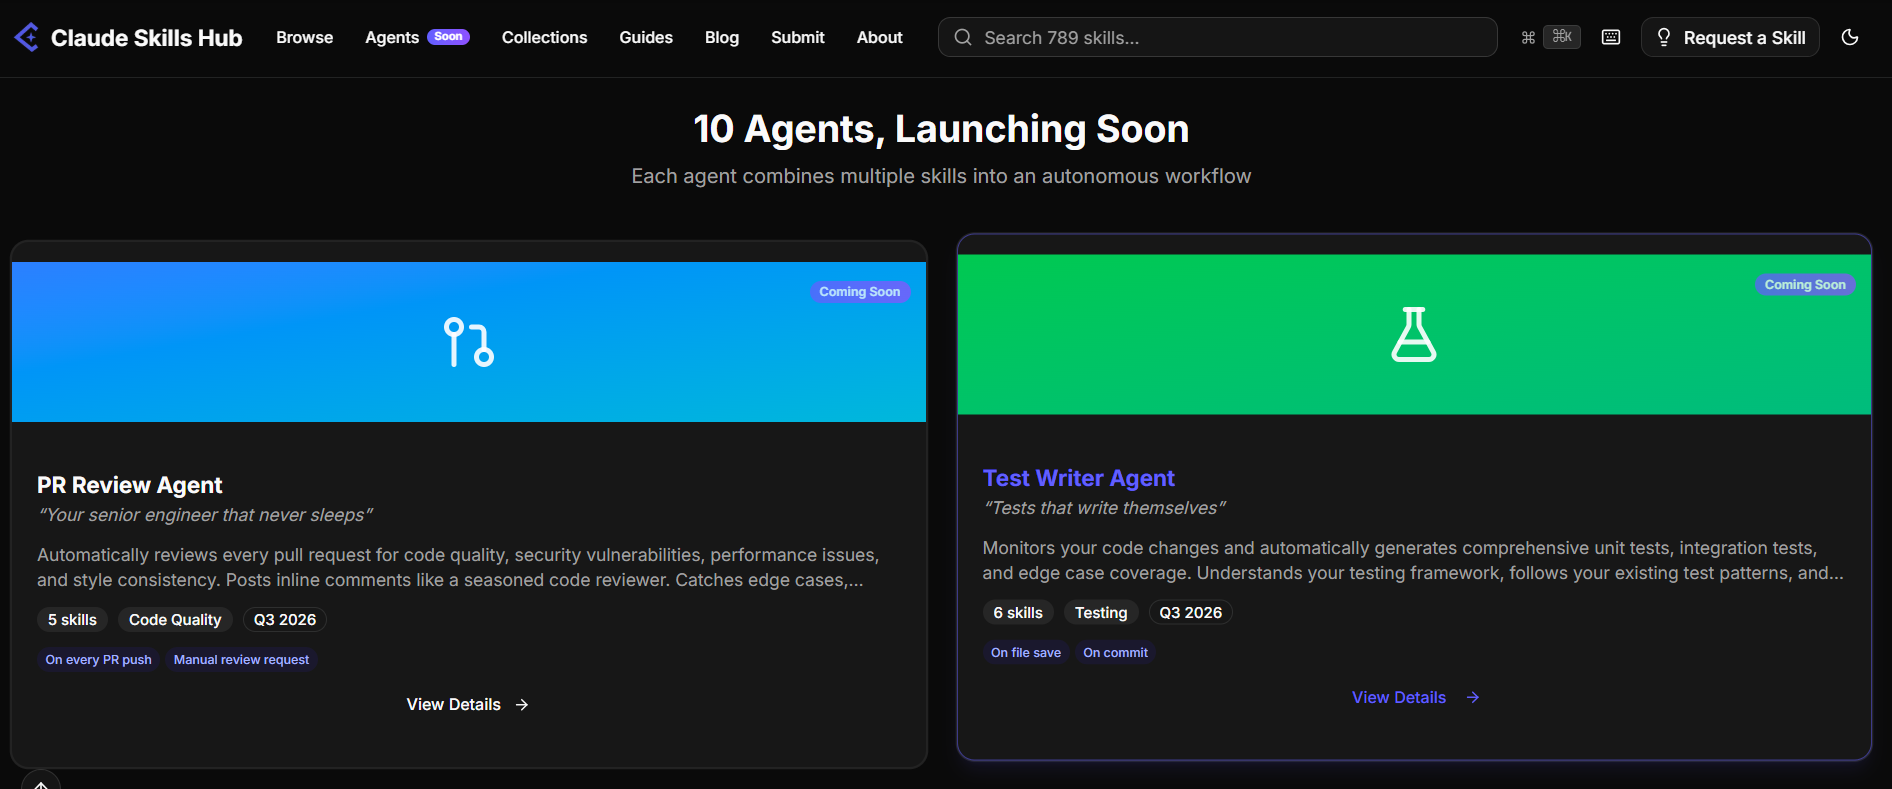This screenshot has height=789, width=1892.
Task: Click the magnifier icon in the search bar
Action: click(x=963, y=37)
